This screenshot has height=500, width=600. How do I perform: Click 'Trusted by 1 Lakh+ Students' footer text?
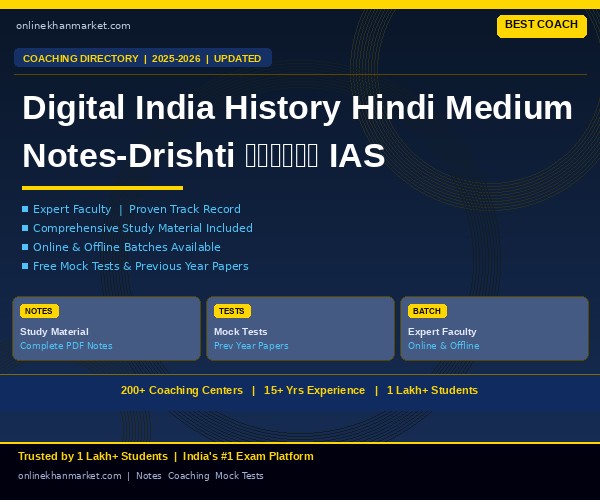click(x=93, y=456)
